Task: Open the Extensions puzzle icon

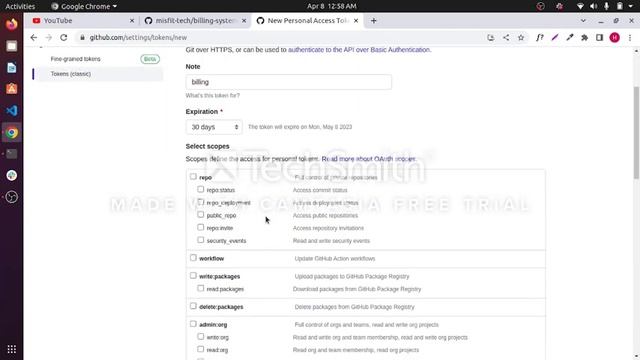Action: pyautogui.click(x=584, y=38)
